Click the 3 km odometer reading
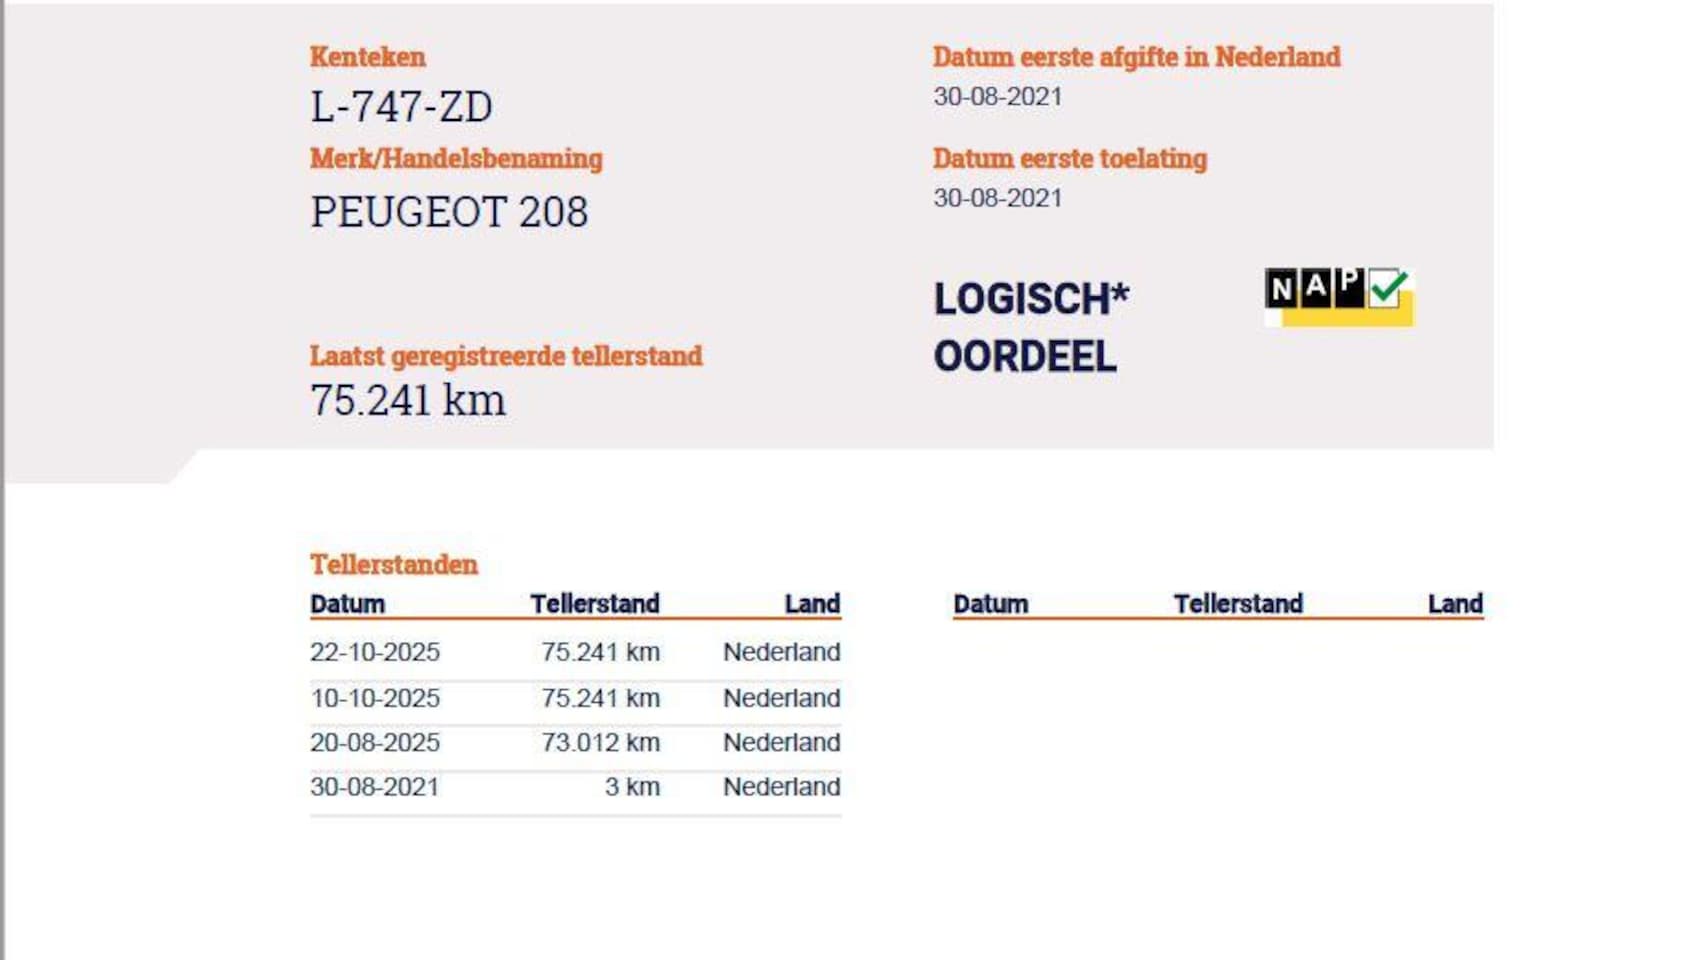This screenshot has height=960, width=1684. 632,787
